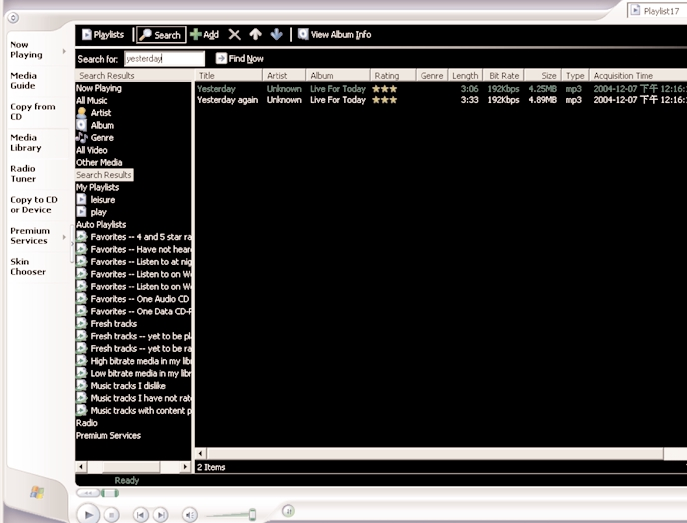Viewport: 687px width, 523px height.
Task: Skip to next track
Action: tap(161, 515)
